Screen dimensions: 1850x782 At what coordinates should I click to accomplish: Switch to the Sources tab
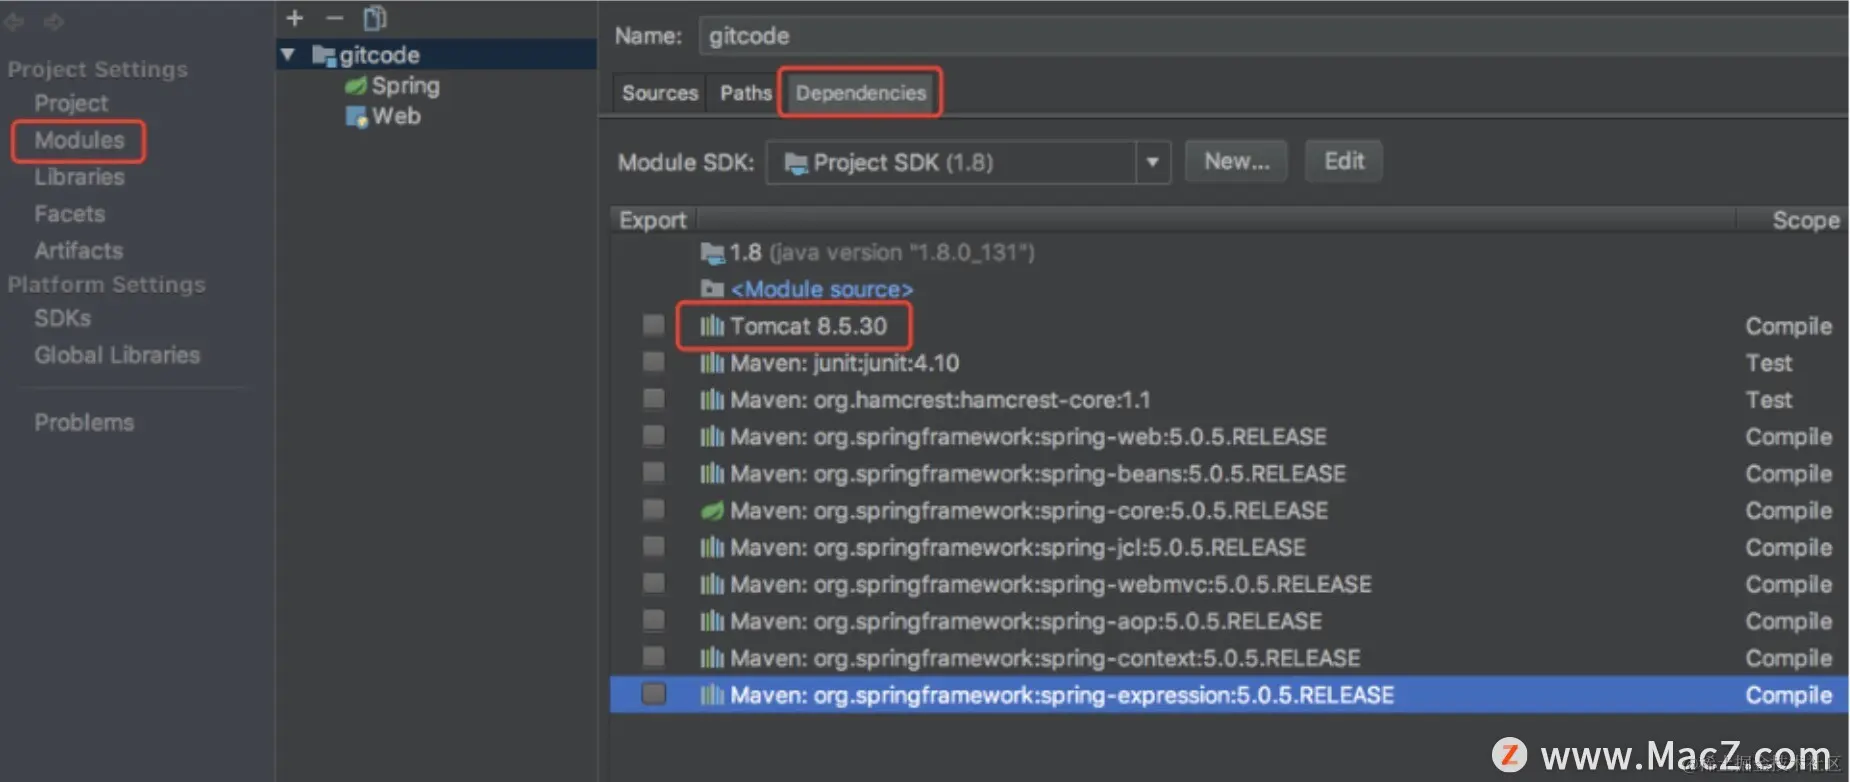coord(659,93)
